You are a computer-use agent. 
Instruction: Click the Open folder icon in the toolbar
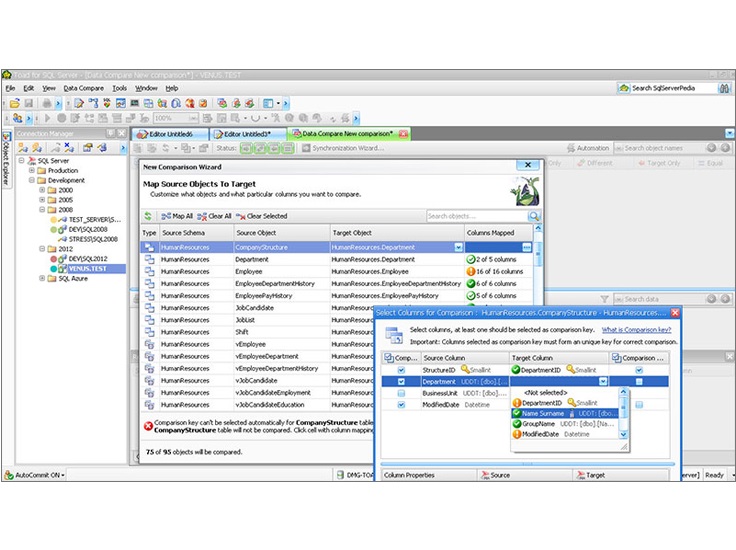click(x=15, y=103)
